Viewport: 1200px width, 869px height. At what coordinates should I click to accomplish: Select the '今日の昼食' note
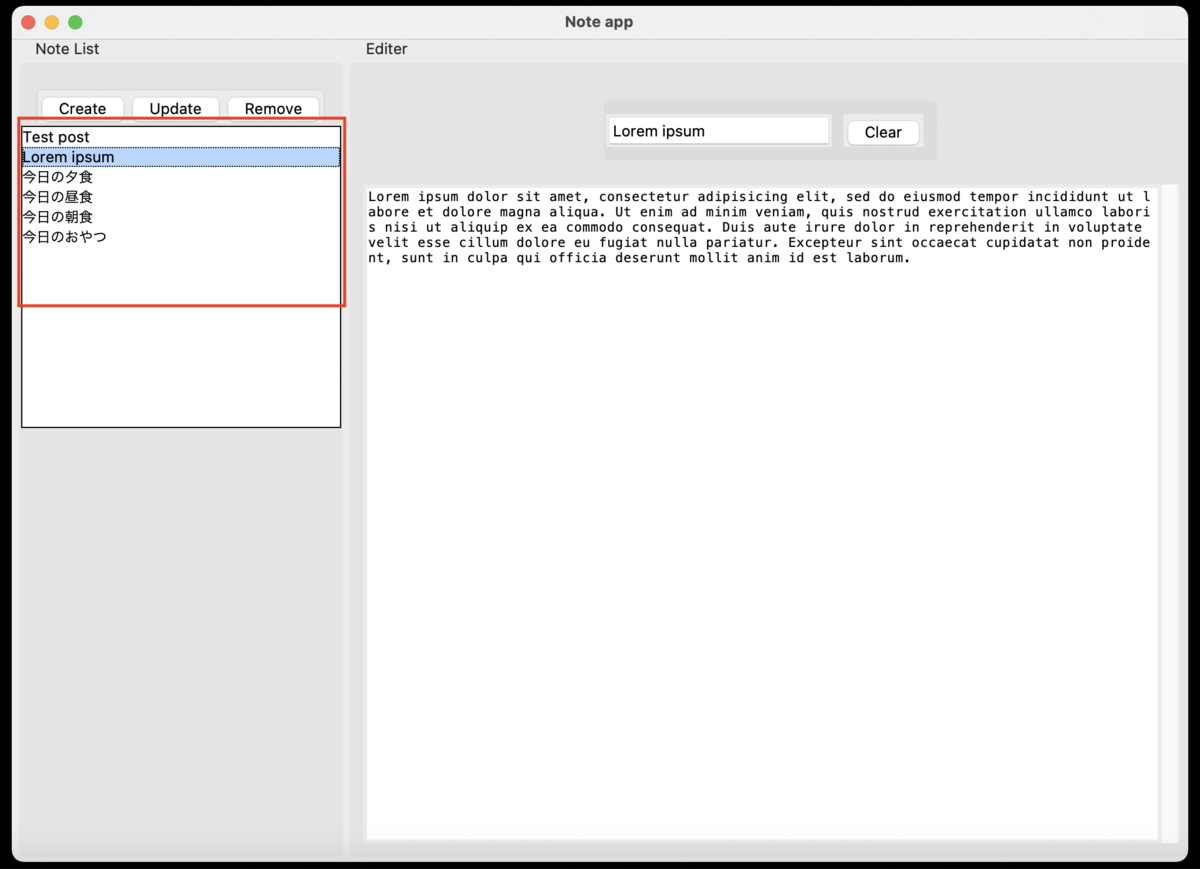181,197
